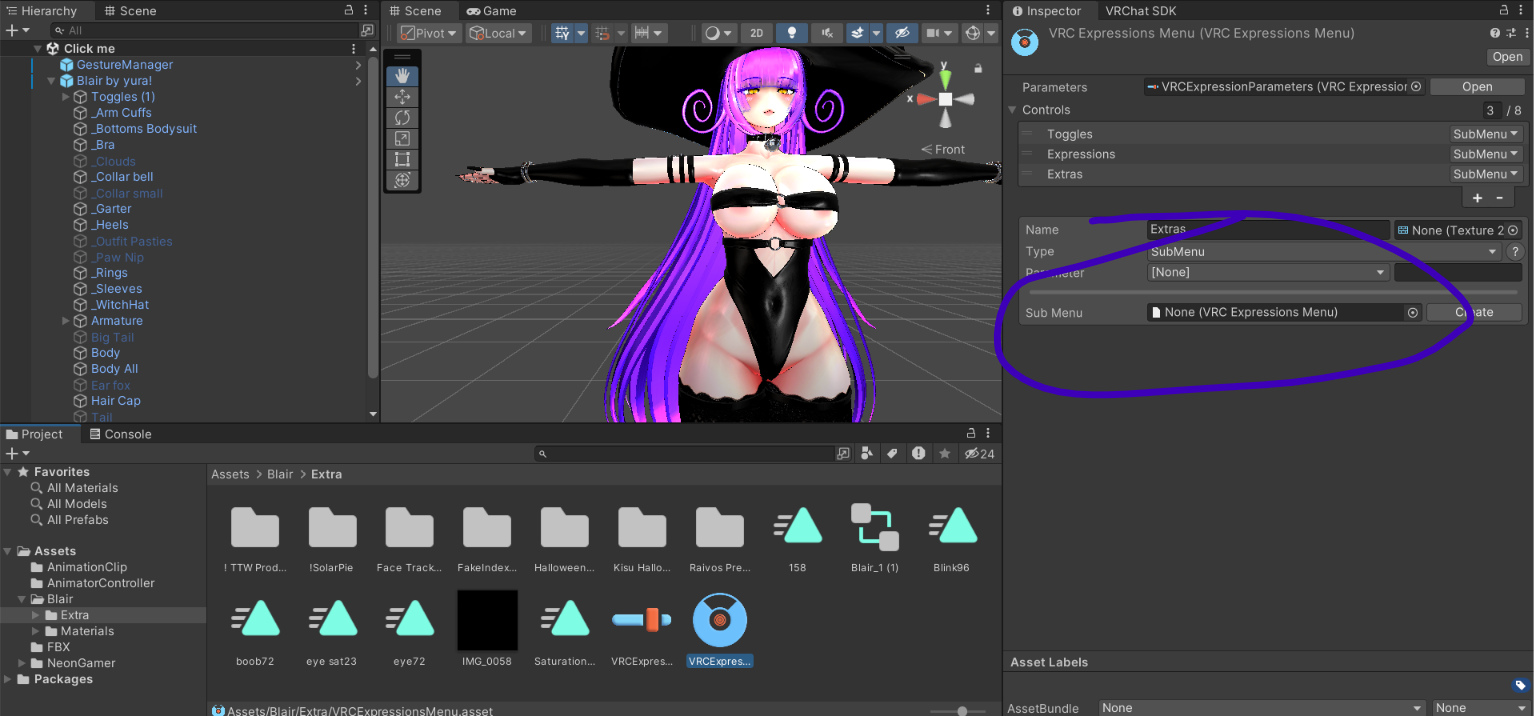
Task: Click the Scene gizmo red X axis
Action: tap(925, 99)
